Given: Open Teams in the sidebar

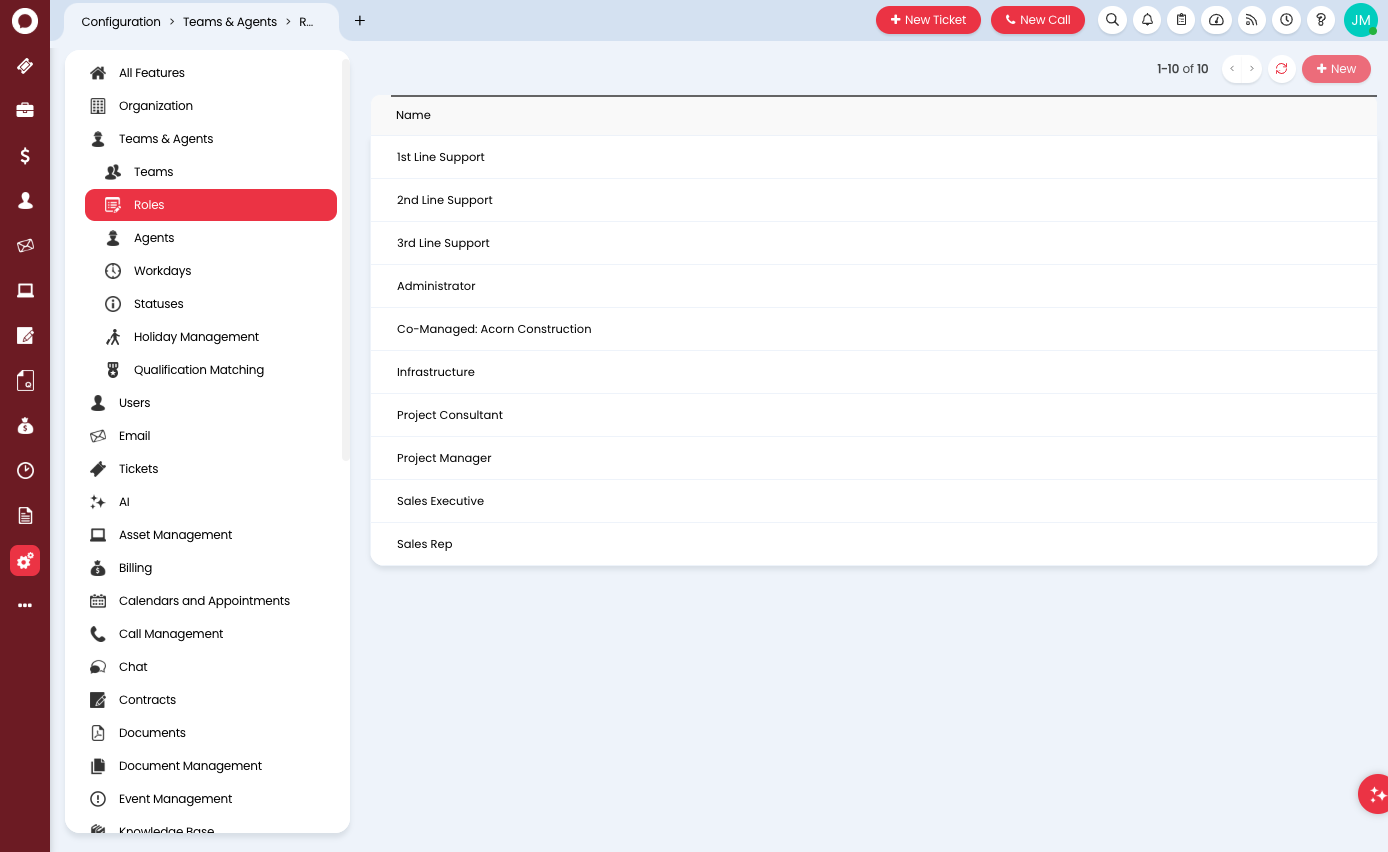Looking at the screenshot, I should point(211,172).
